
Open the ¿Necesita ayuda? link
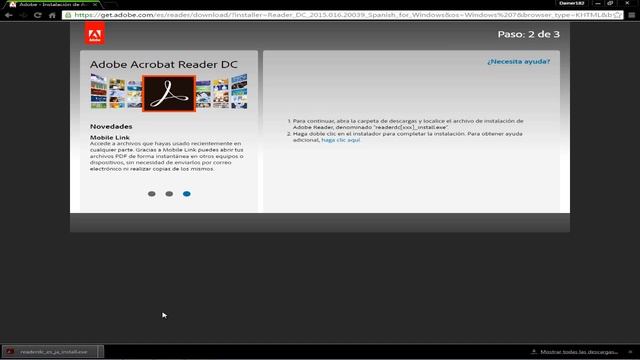click(x=518, y=62)
